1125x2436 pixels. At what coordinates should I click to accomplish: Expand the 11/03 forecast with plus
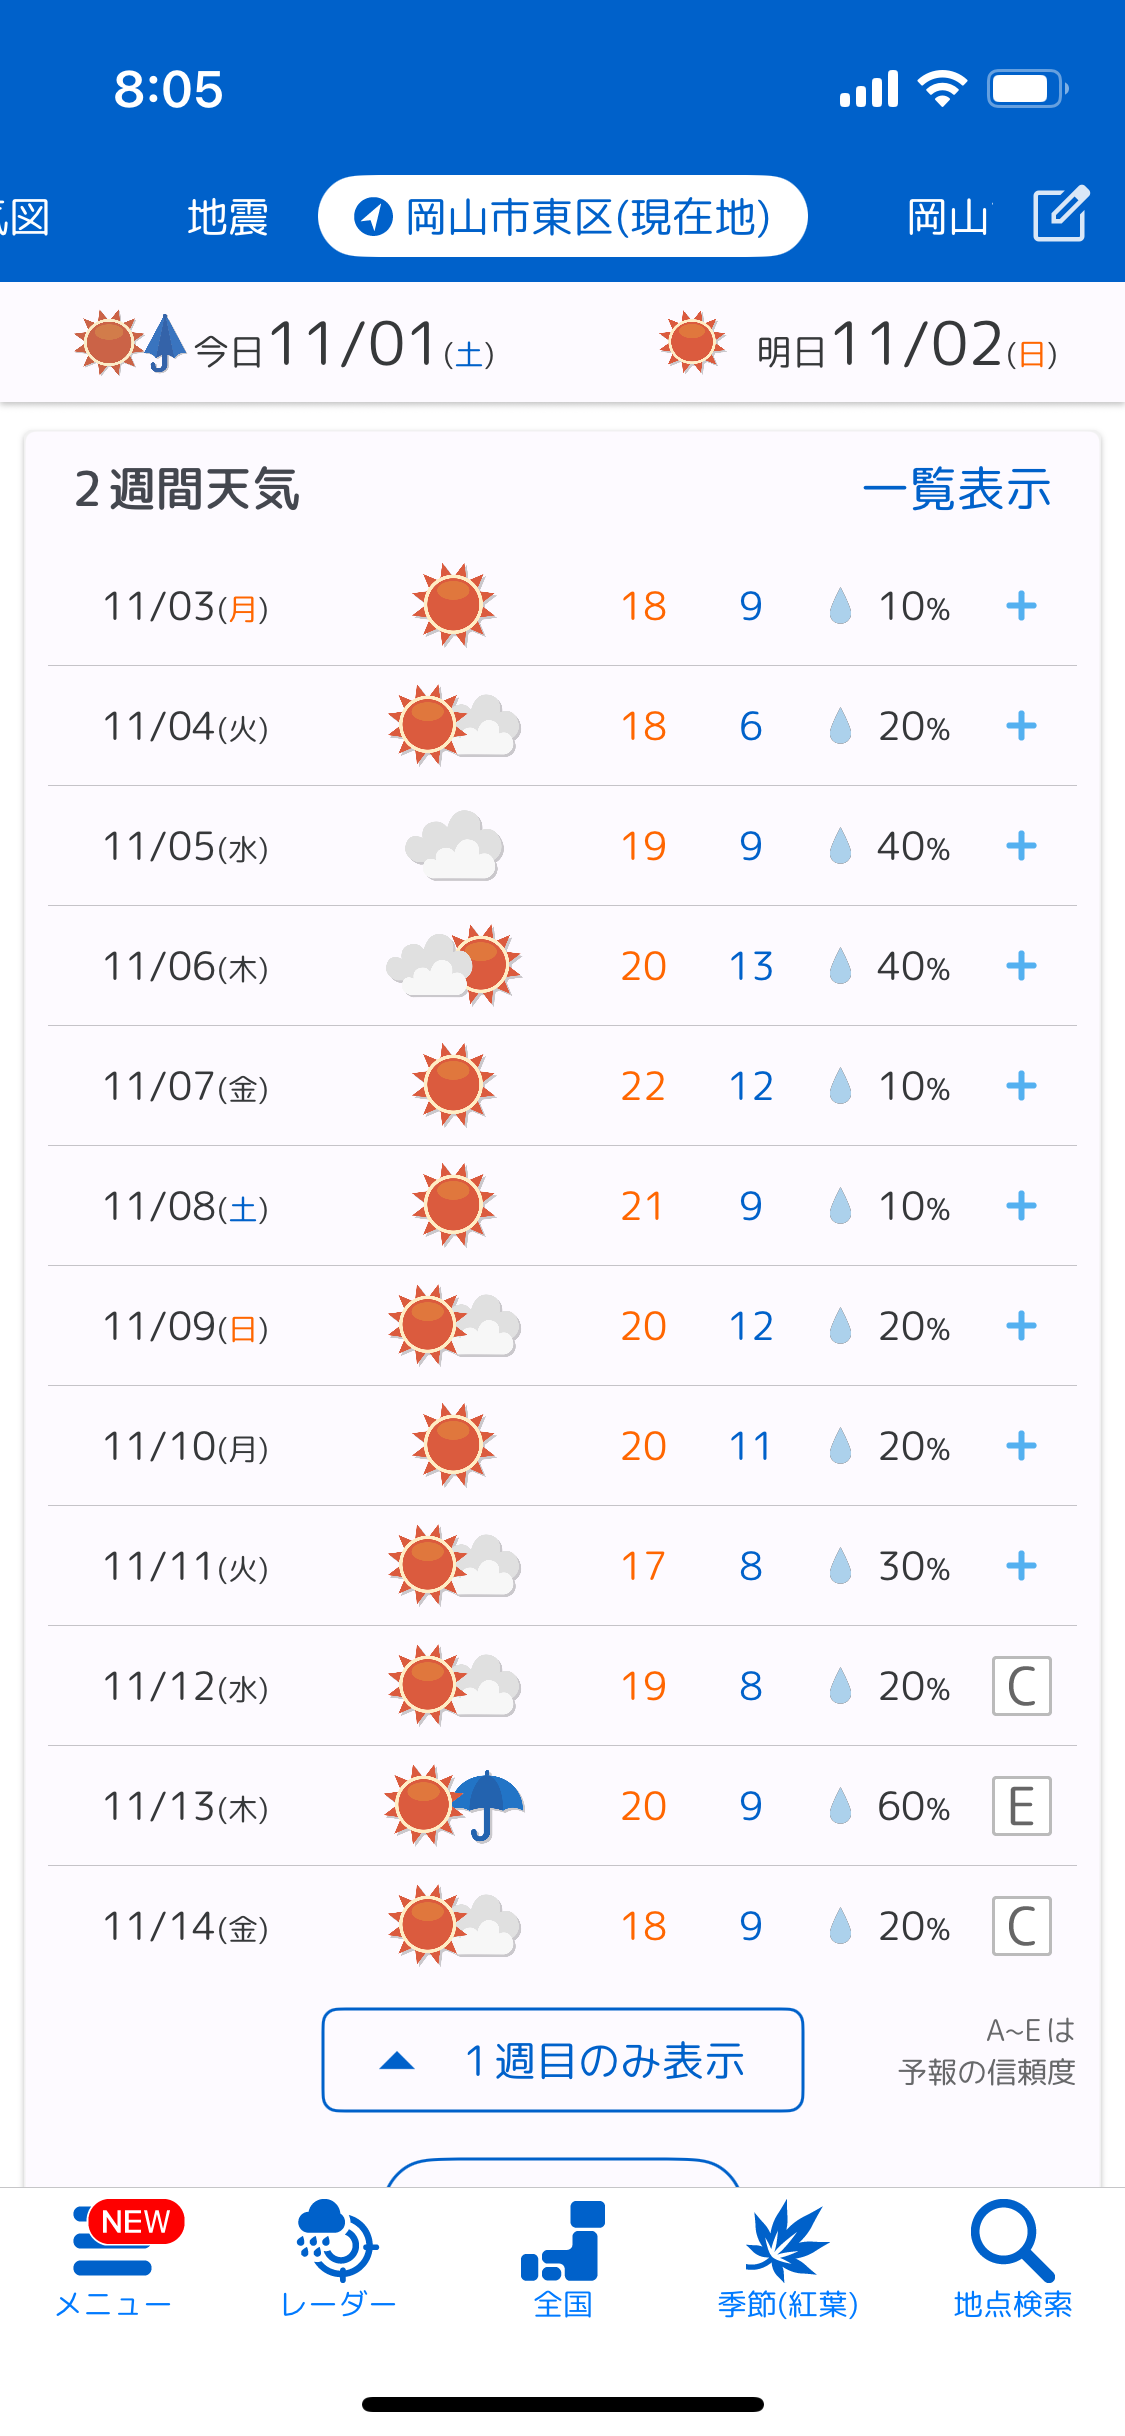pyautogui.click(x=1021, y=605)
